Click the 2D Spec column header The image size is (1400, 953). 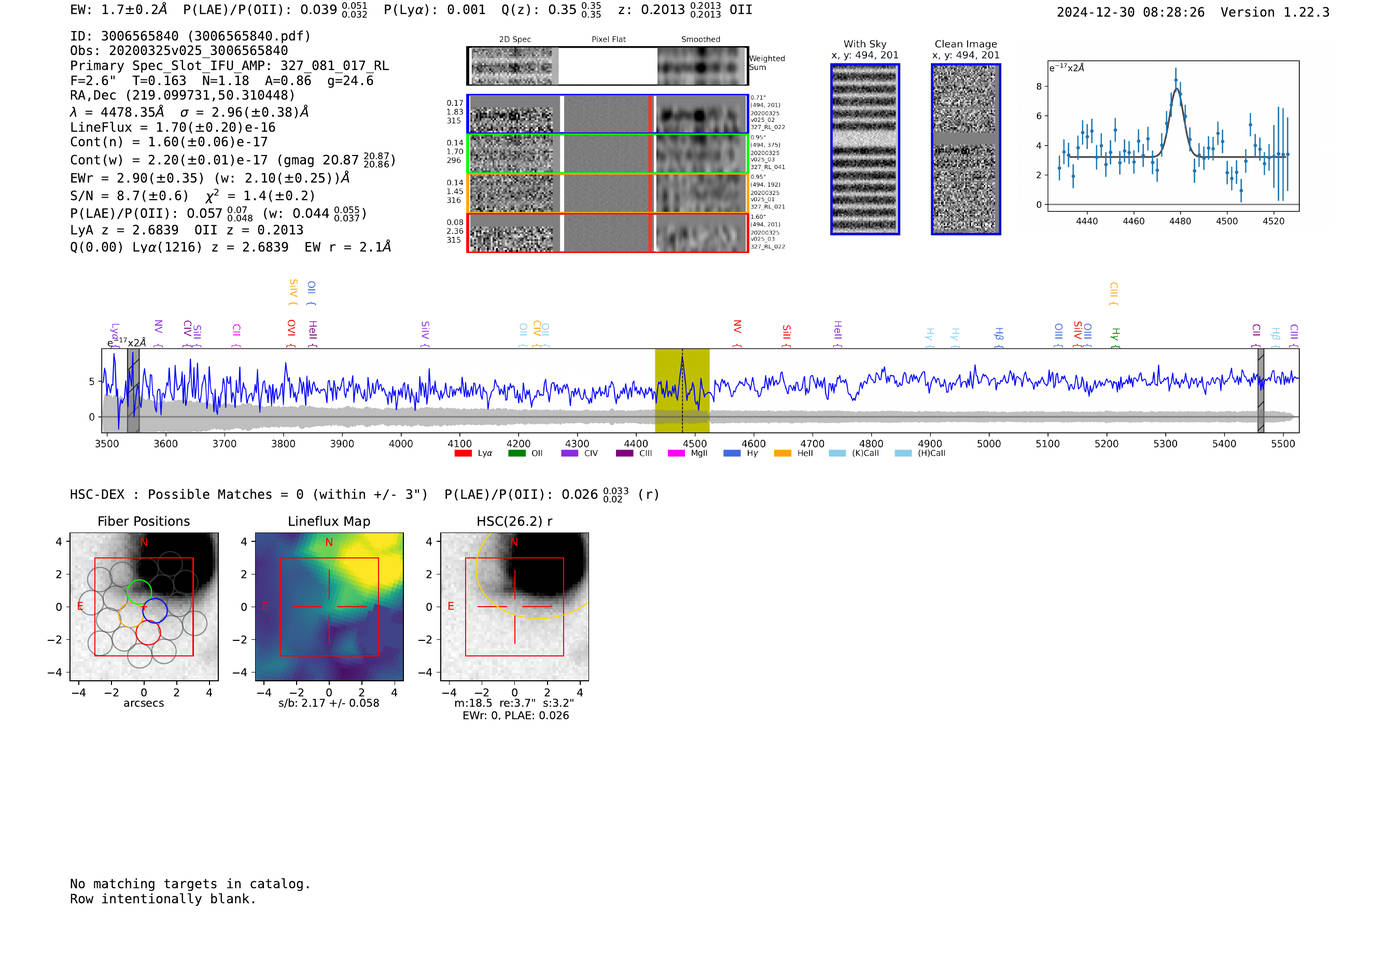pyautogui.click(x=515, y=40)
